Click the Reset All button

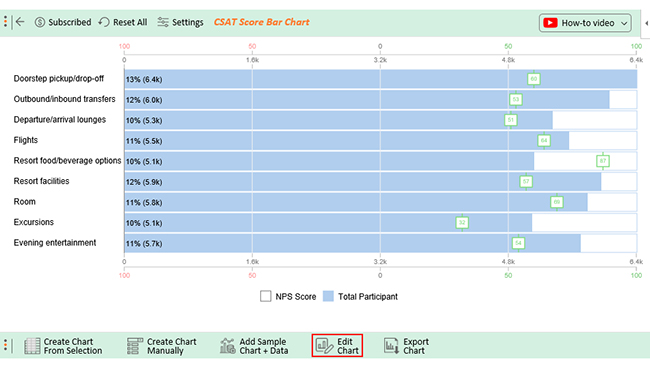click(x=123, y=22)
